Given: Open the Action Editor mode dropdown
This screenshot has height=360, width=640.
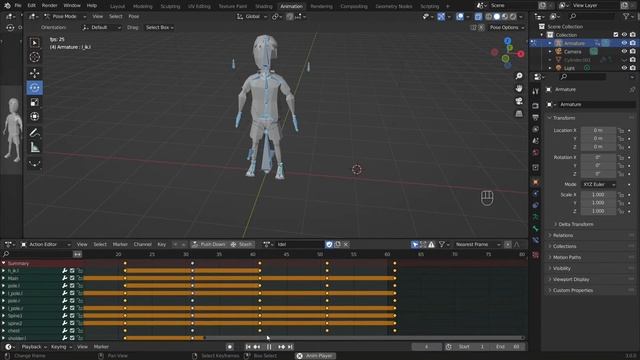Looking at the screenshot, I should 46,244.
